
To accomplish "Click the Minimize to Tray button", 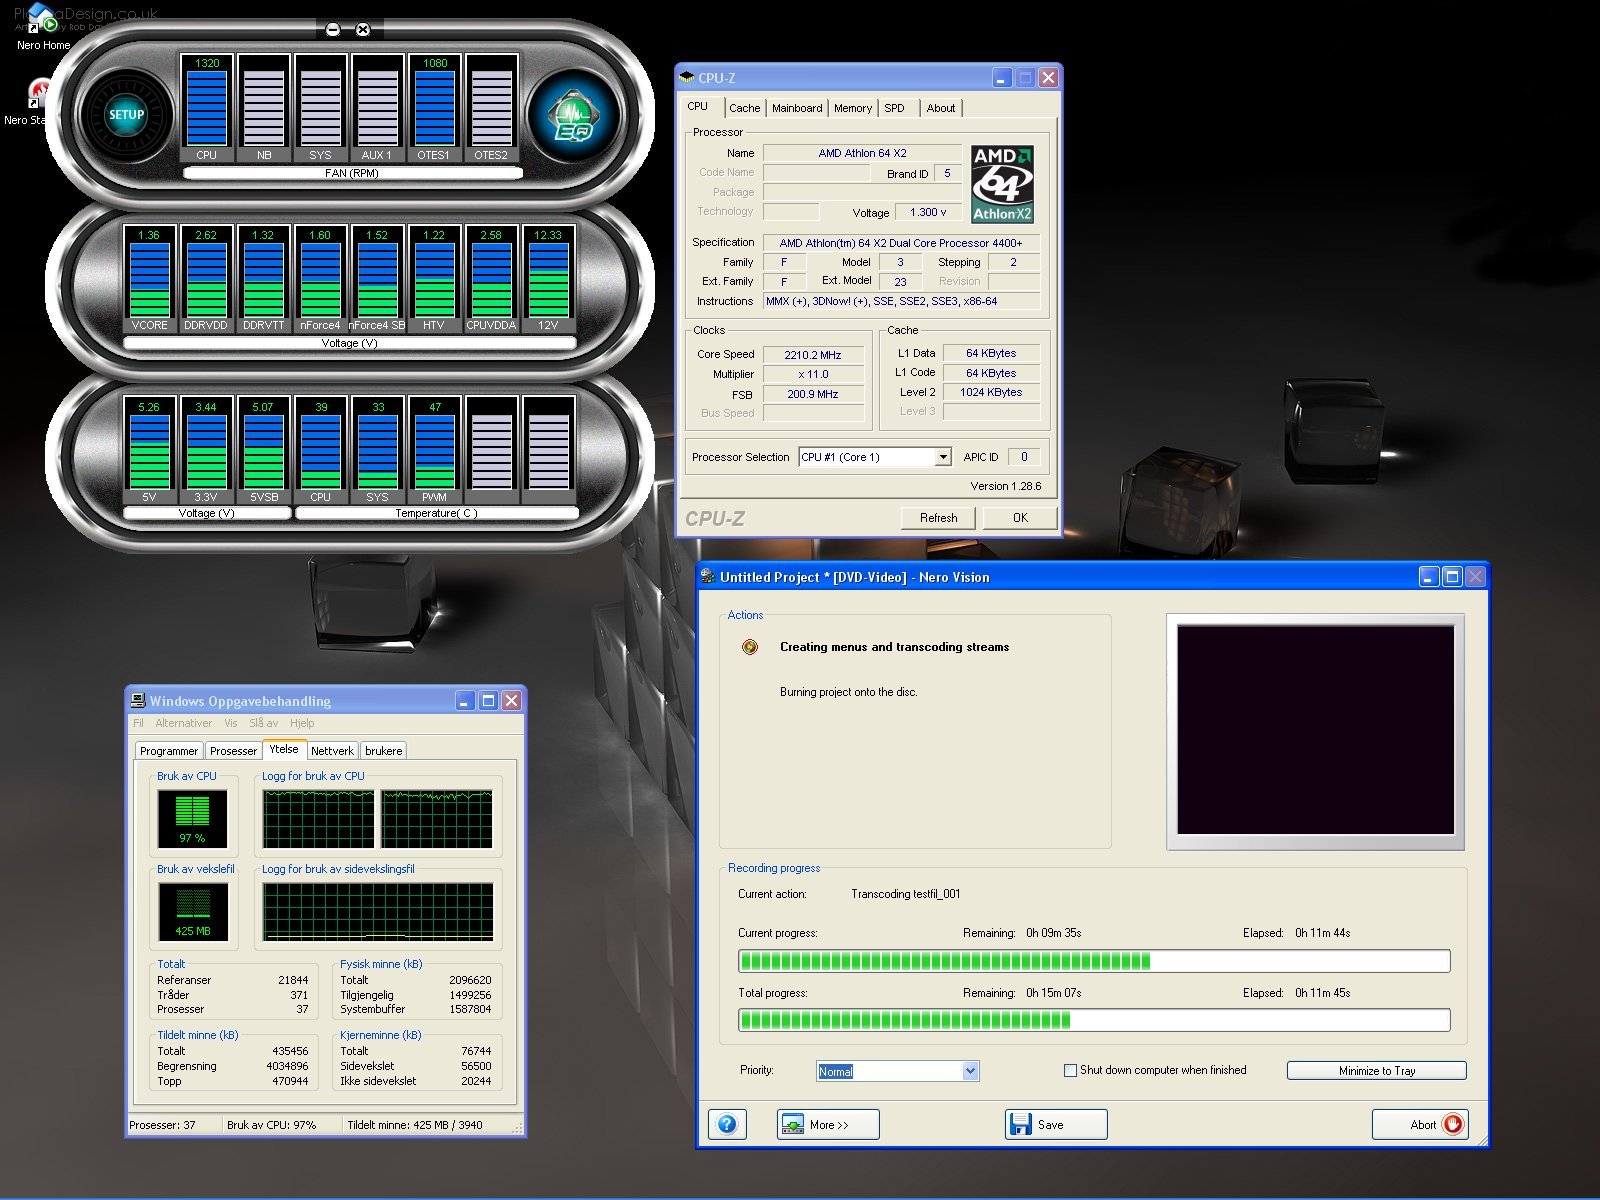I will point(1377,1071).
